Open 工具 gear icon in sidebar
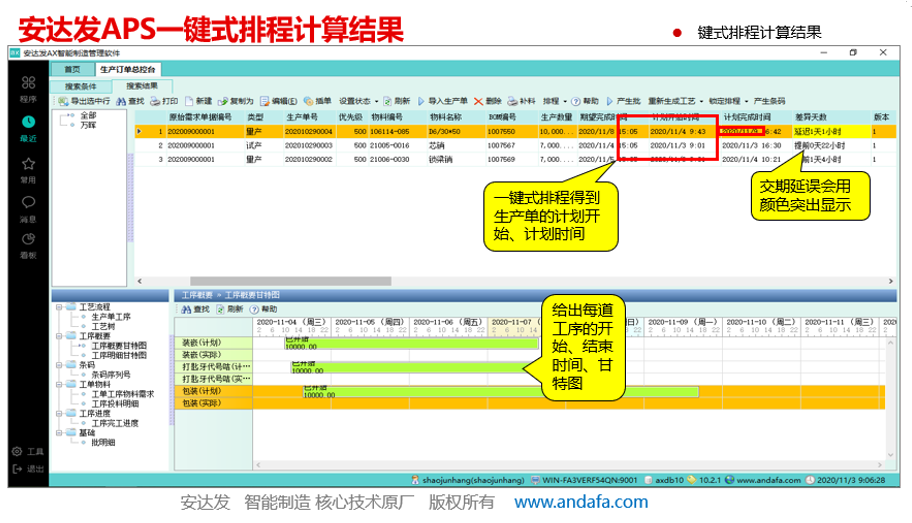The height and width of the screenshot is (523, 912). (17, 451)
